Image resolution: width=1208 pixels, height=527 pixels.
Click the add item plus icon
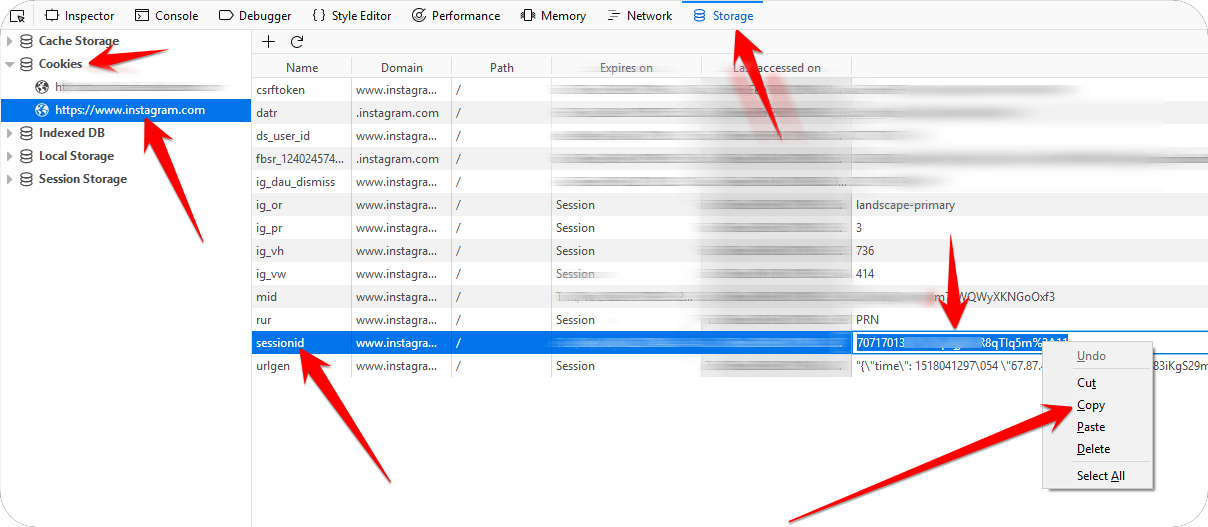coord(268,42)
